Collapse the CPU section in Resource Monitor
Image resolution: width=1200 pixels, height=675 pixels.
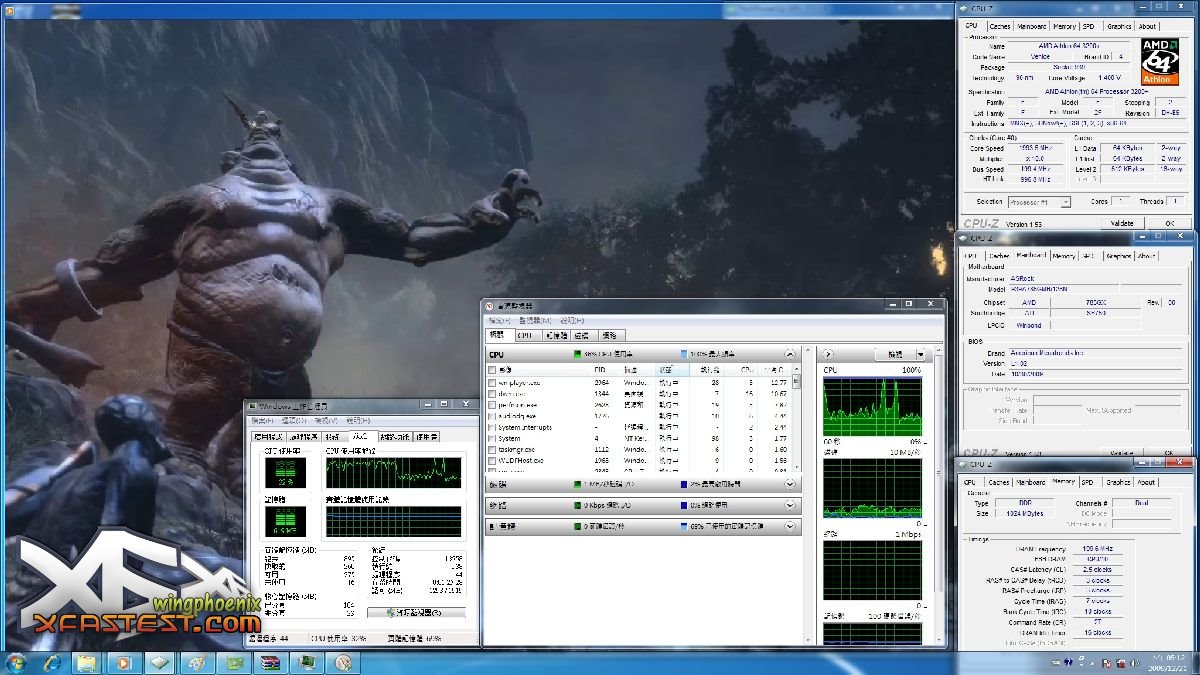(x=790, y=354)
